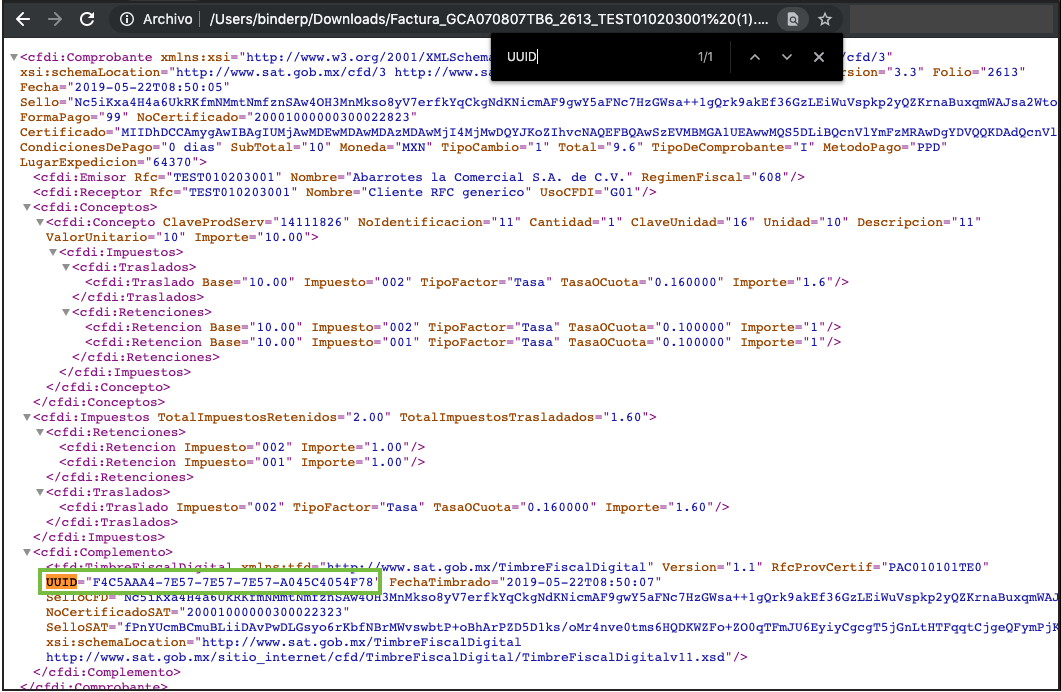Click the forward navigation arrow

tap(54, 19)
